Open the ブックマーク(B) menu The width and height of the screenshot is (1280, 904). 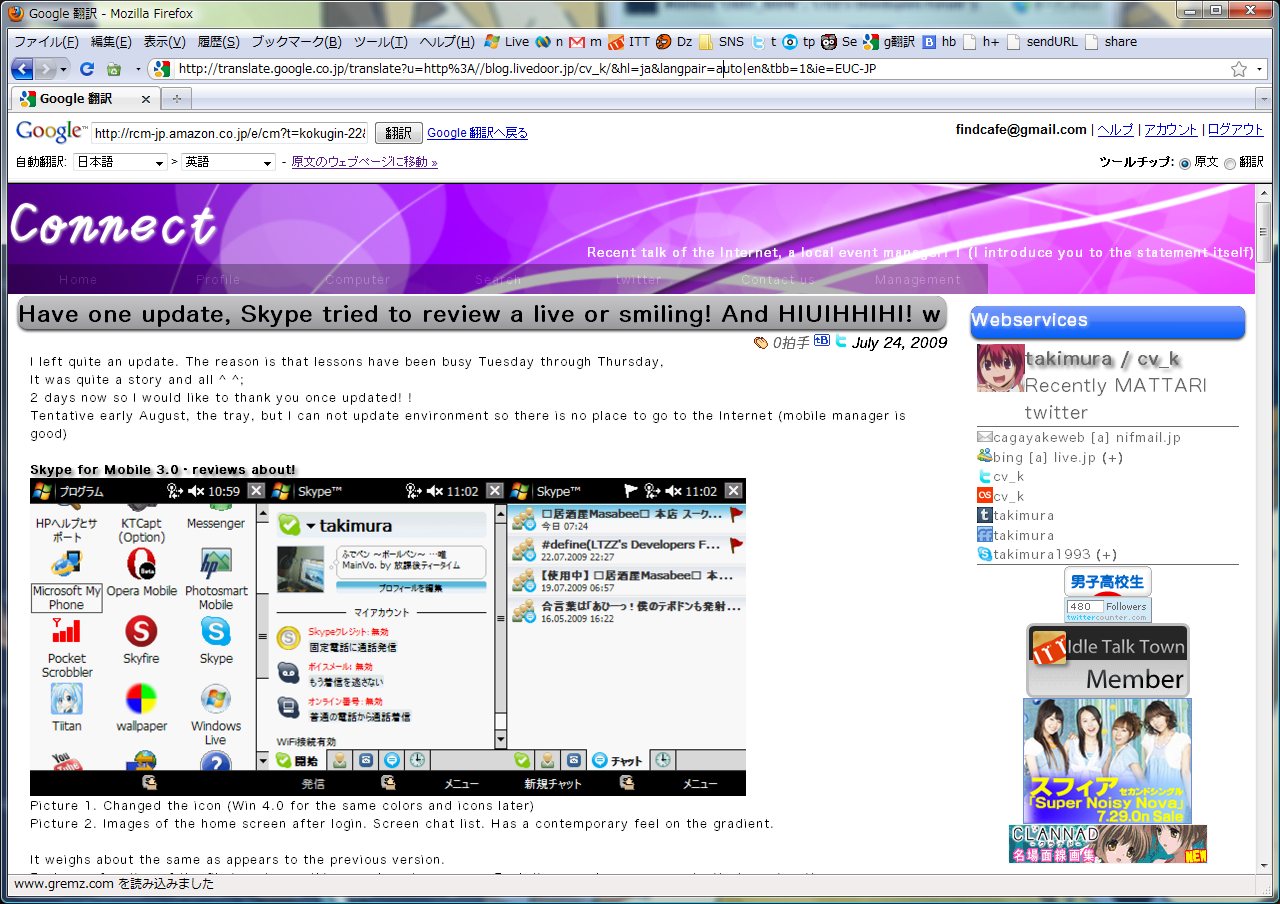[x=296, y=42]
